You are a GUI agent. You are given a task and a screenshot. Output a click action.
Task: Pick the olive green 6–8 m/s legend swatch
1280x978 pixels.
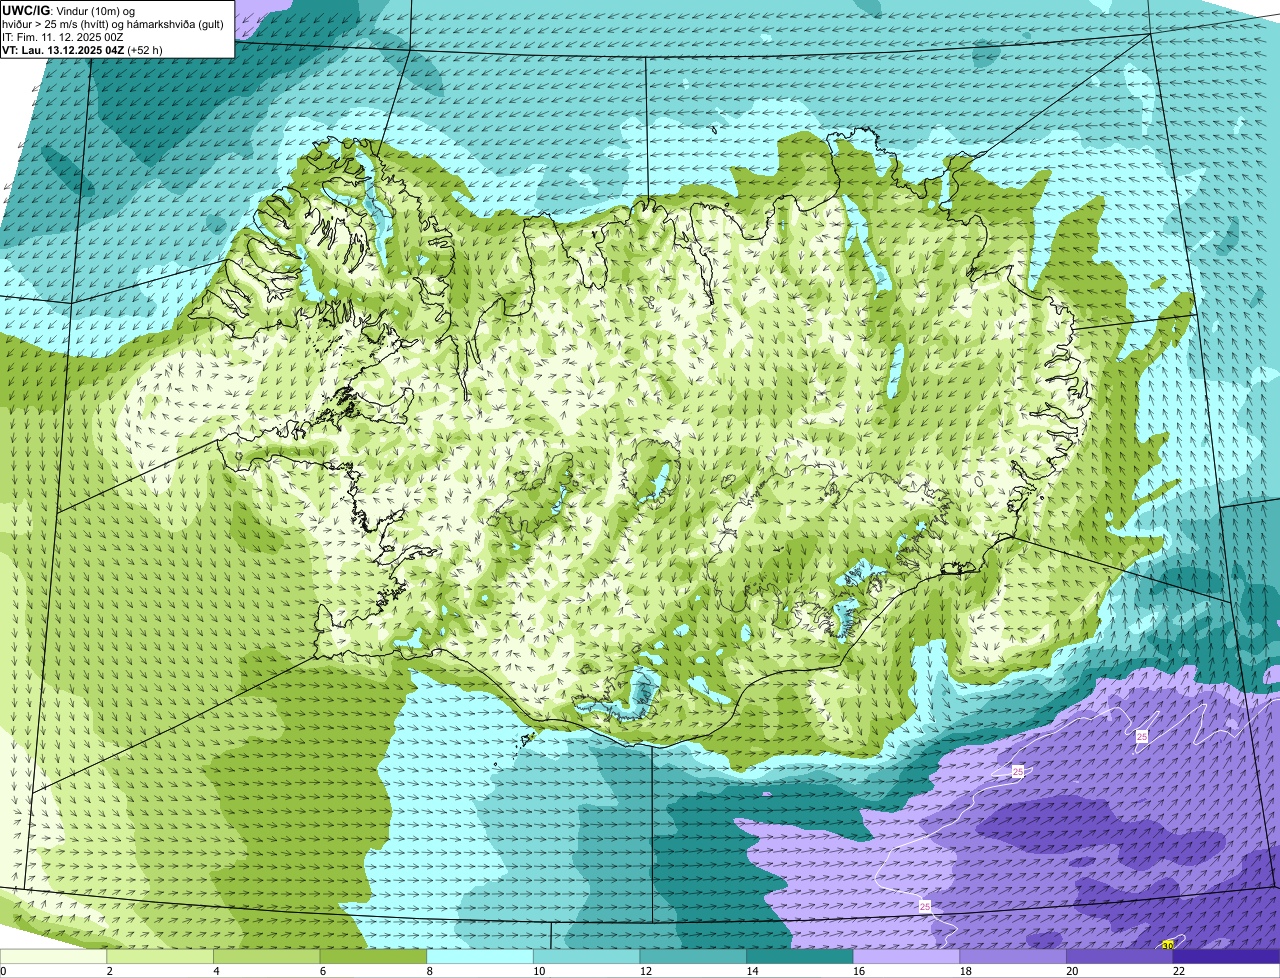pos(373,956)
